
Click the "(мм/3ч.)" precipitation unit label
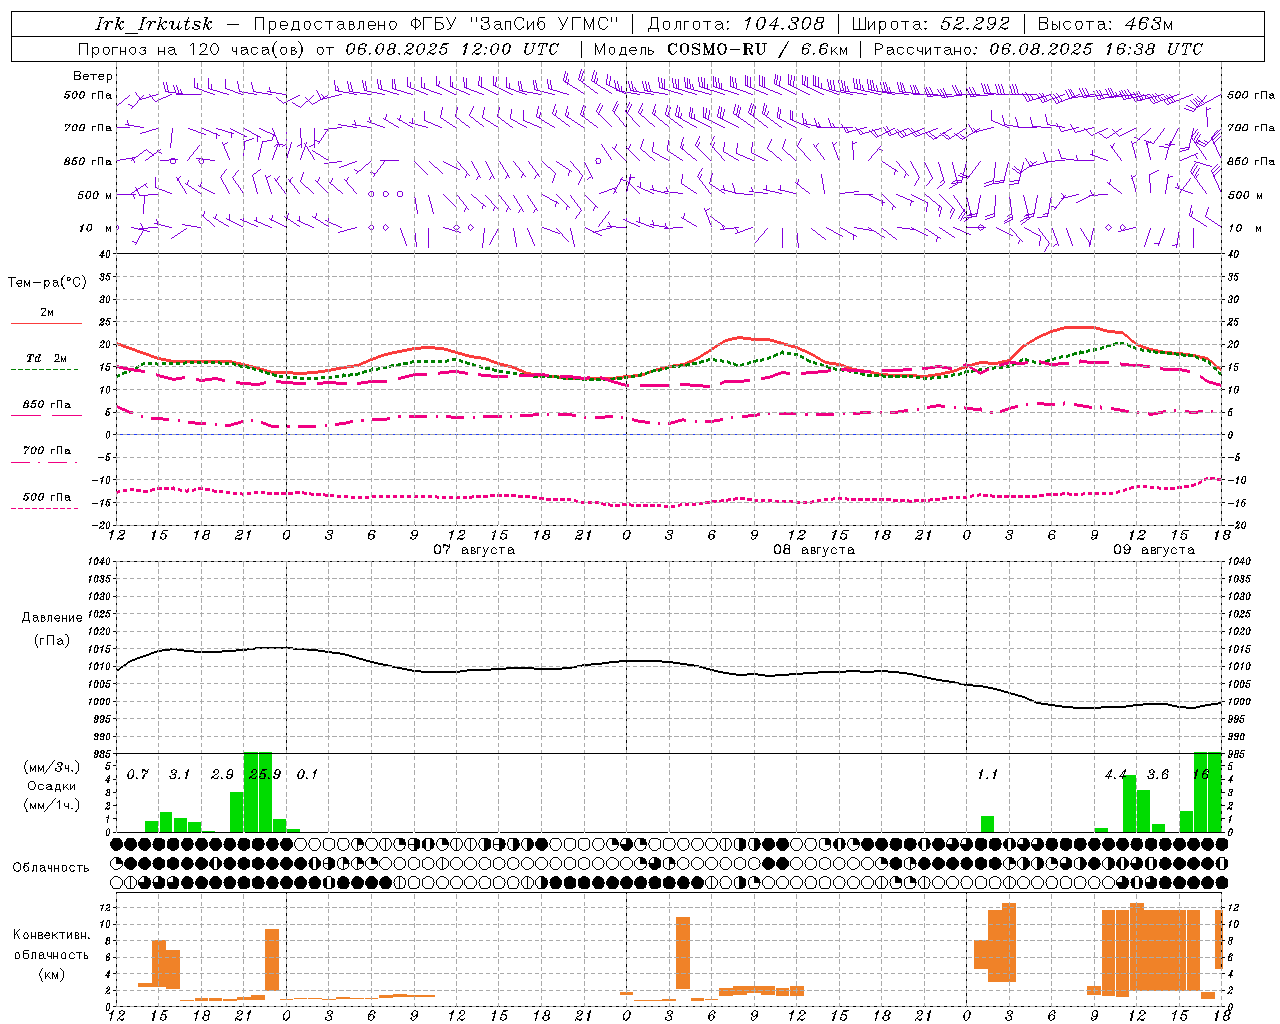coord(52,767)
